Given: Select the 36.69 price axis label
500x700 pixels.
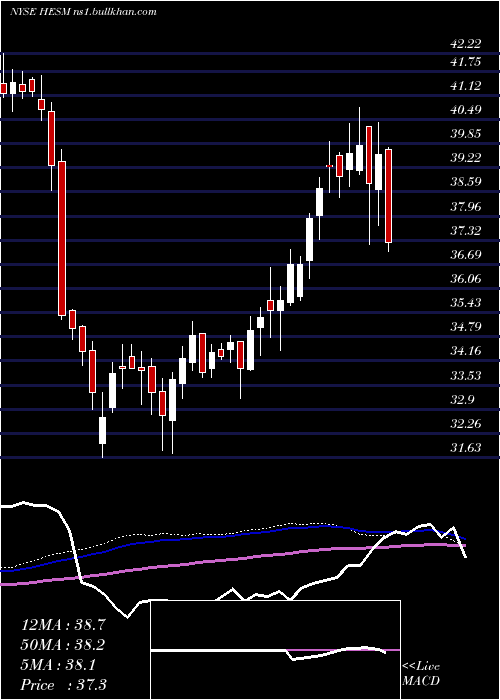Looking at the screenshot, I should coord(466,255).
